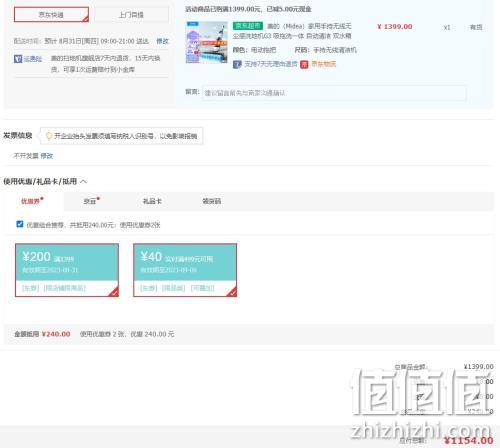500x448 pixels.
Task: Click the x1 quantity text
Action: pos(447,27)
